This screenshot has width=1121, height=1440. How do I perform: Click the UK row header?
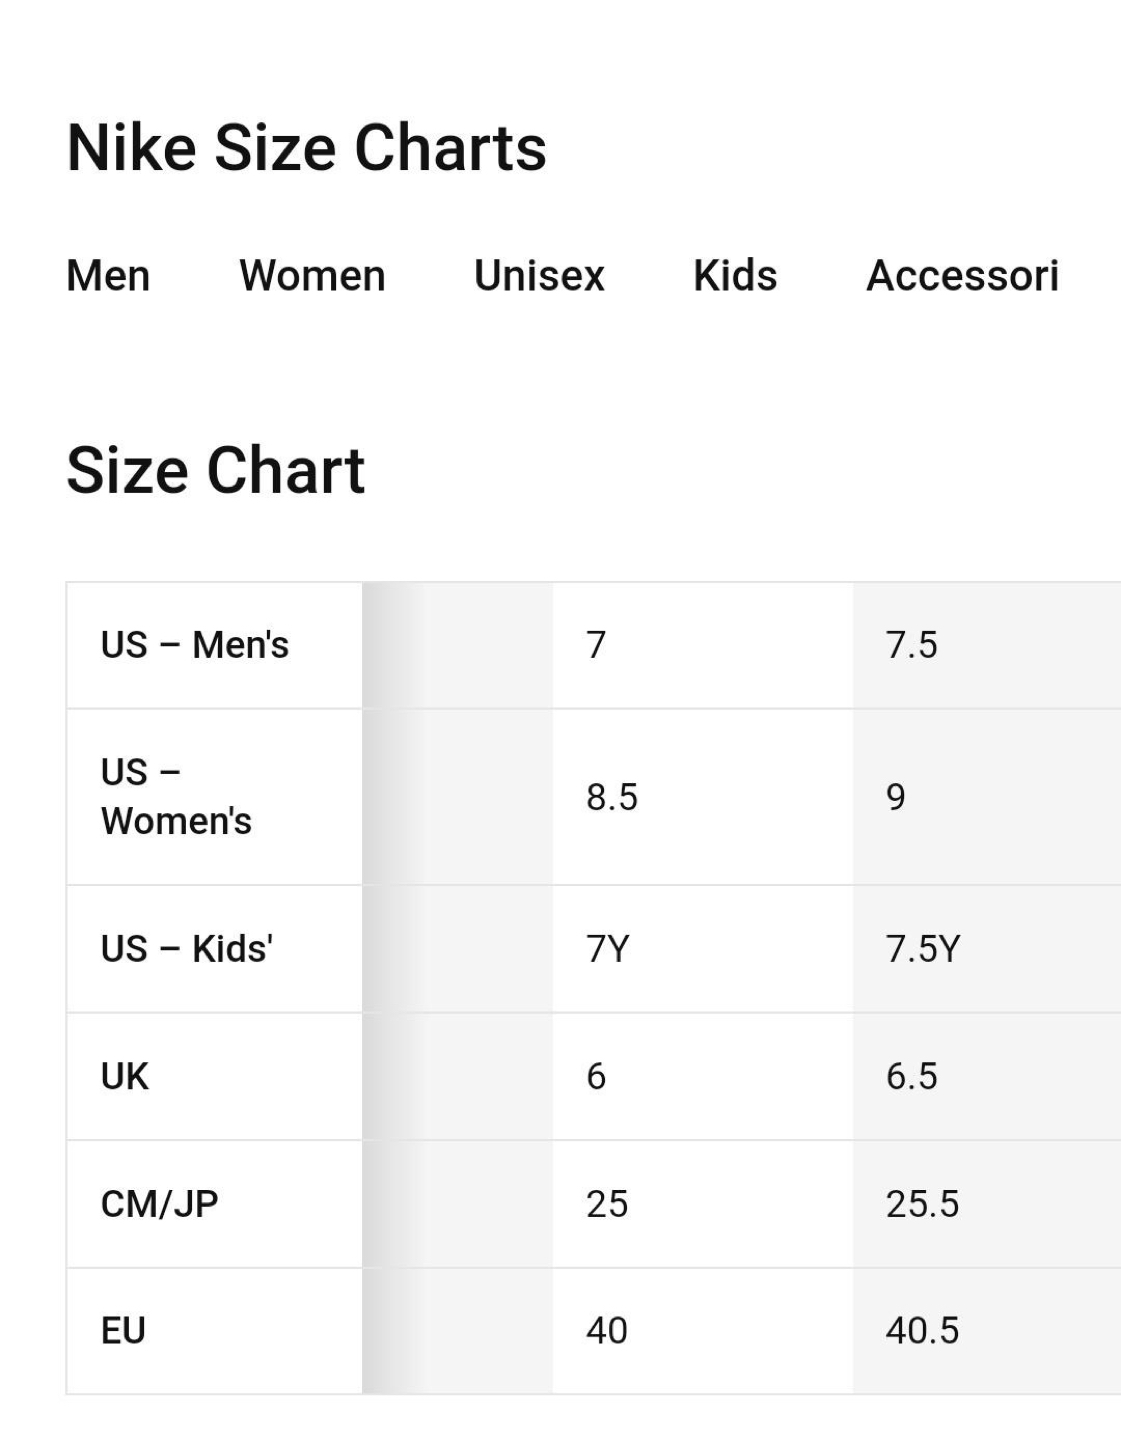(x=125, y=1077)
